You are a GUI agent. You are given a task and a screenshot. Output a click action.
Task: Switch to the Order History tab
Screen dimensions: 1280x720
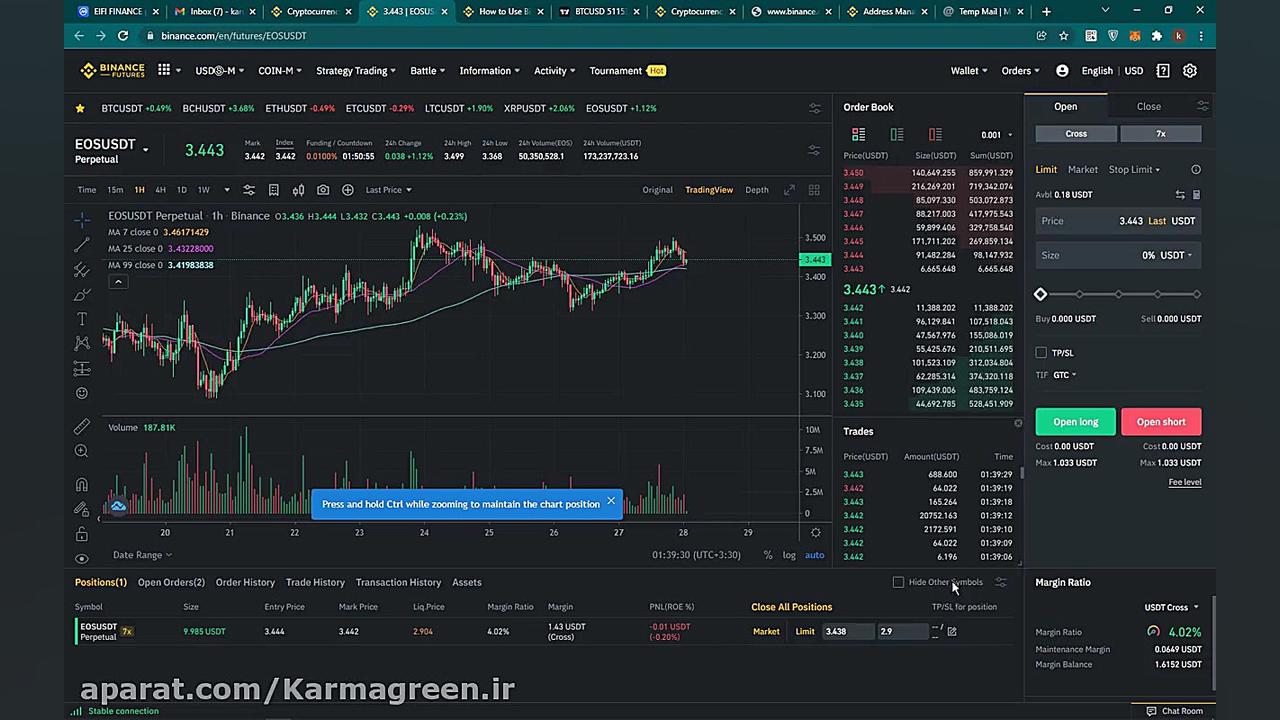pyautogui.click(x=245, y=582)
